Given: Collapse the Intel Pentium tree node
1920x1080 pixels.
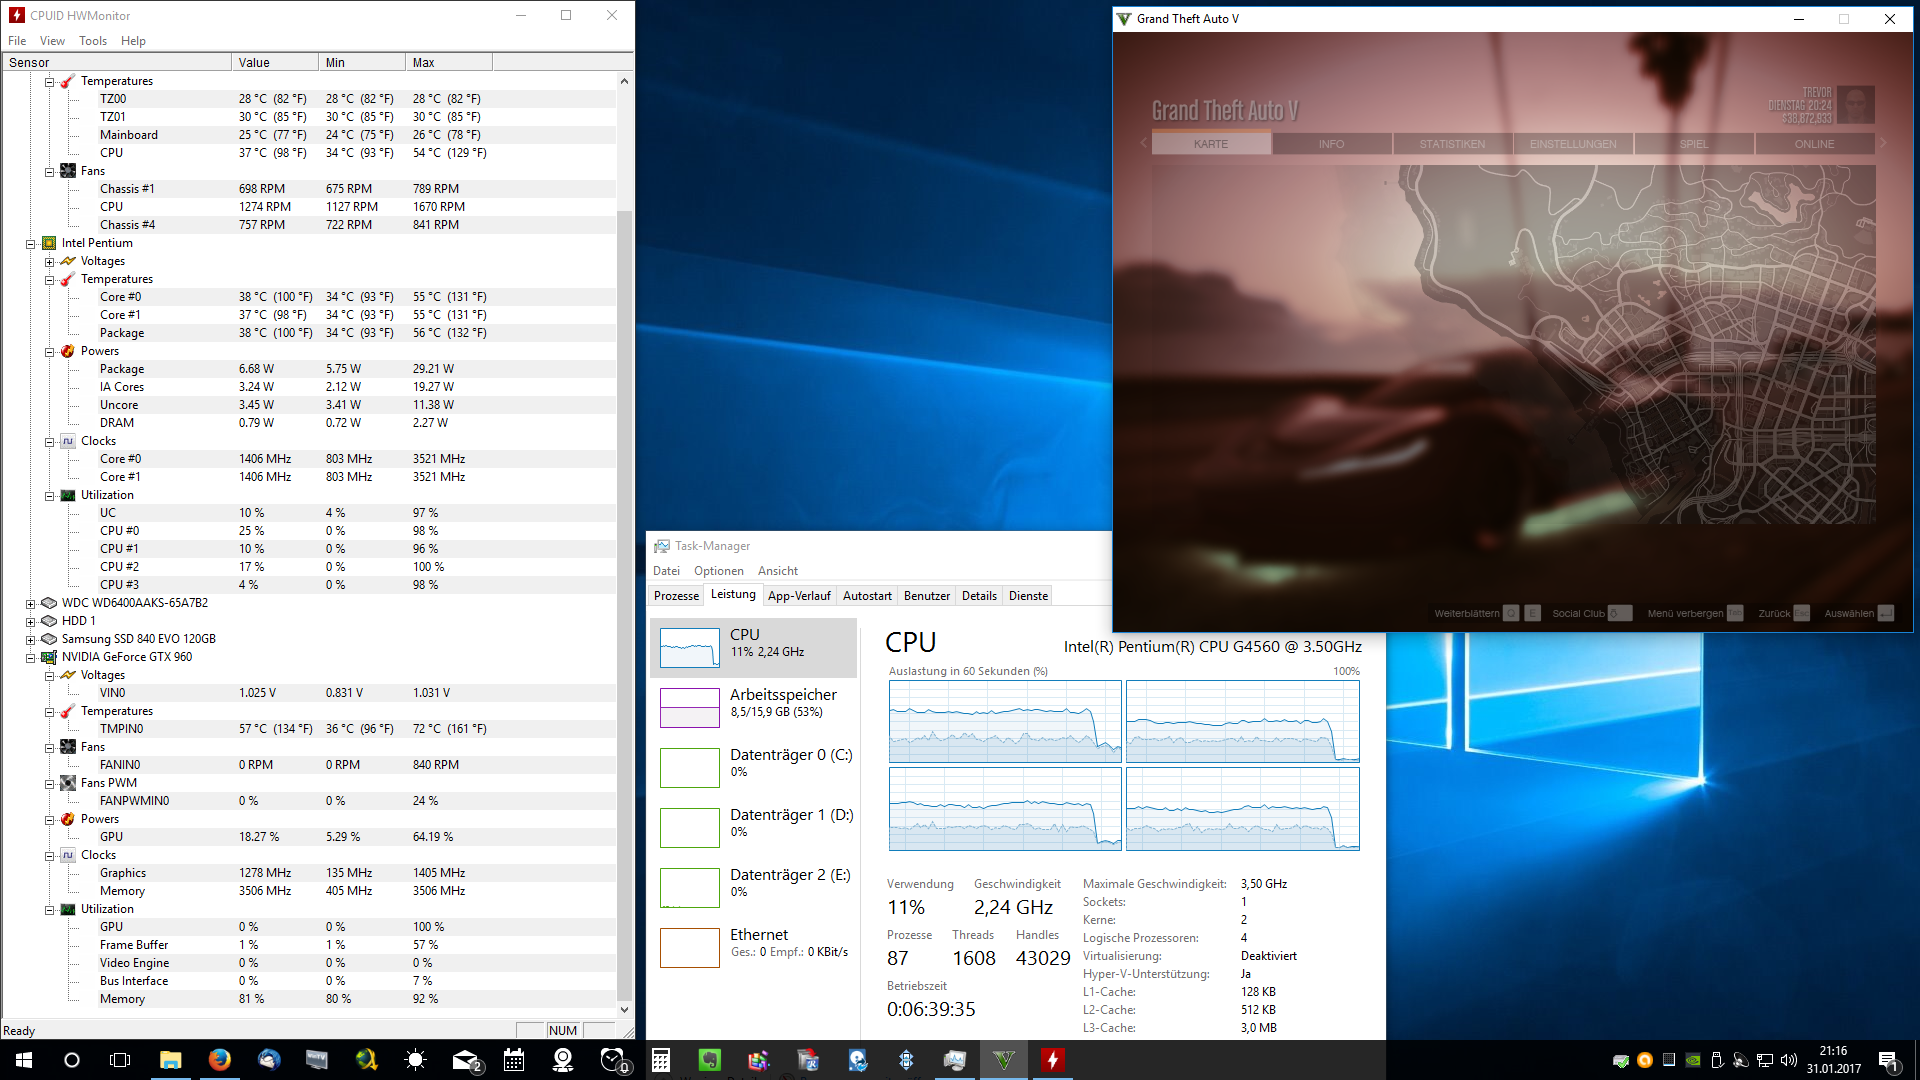Looking at the screenshot, I should [x=31, y=243].
